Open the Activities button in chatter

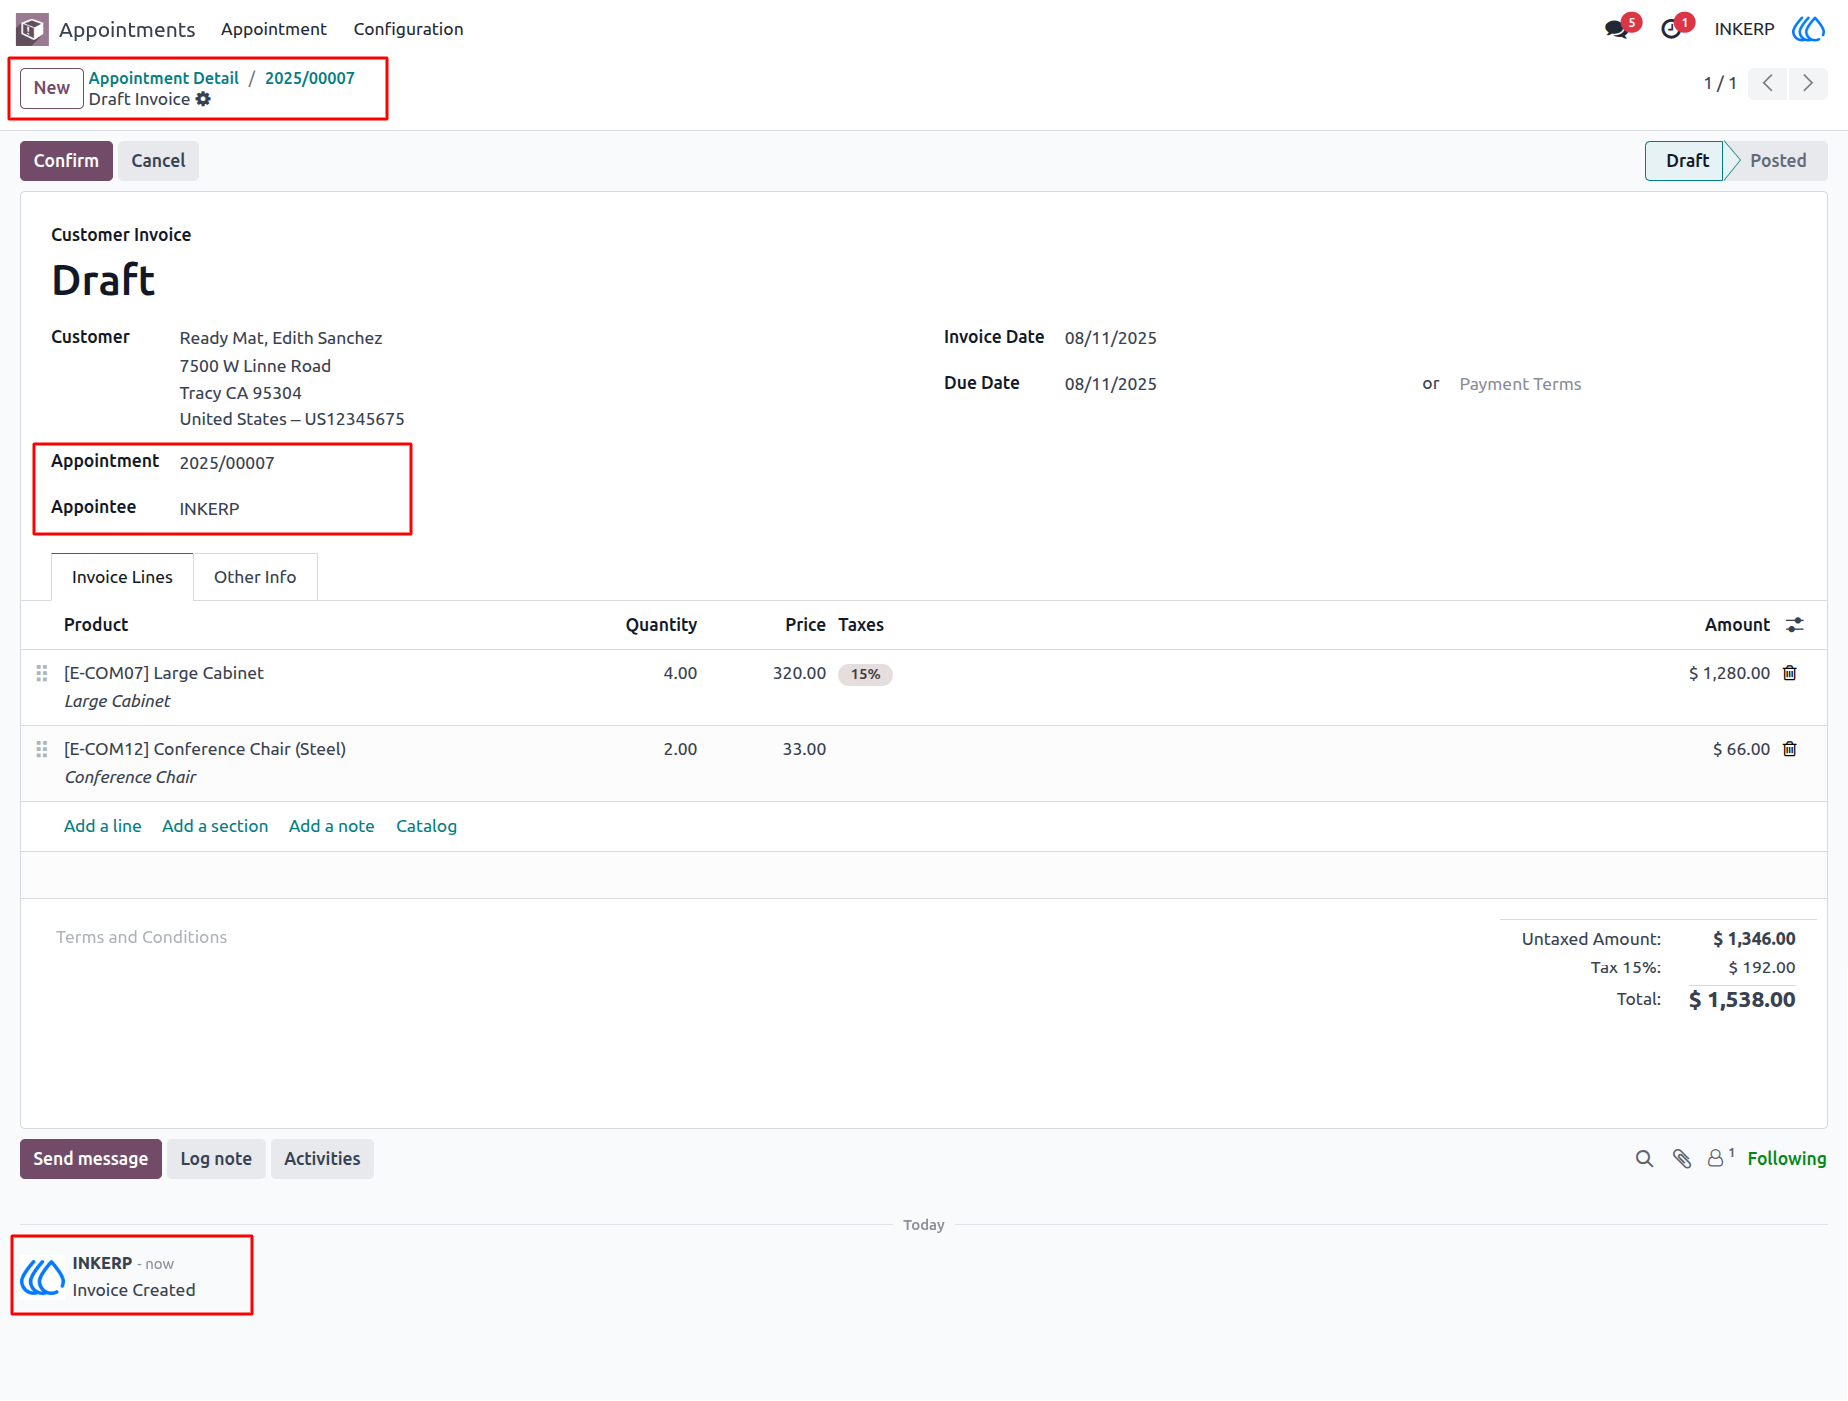322,1159
